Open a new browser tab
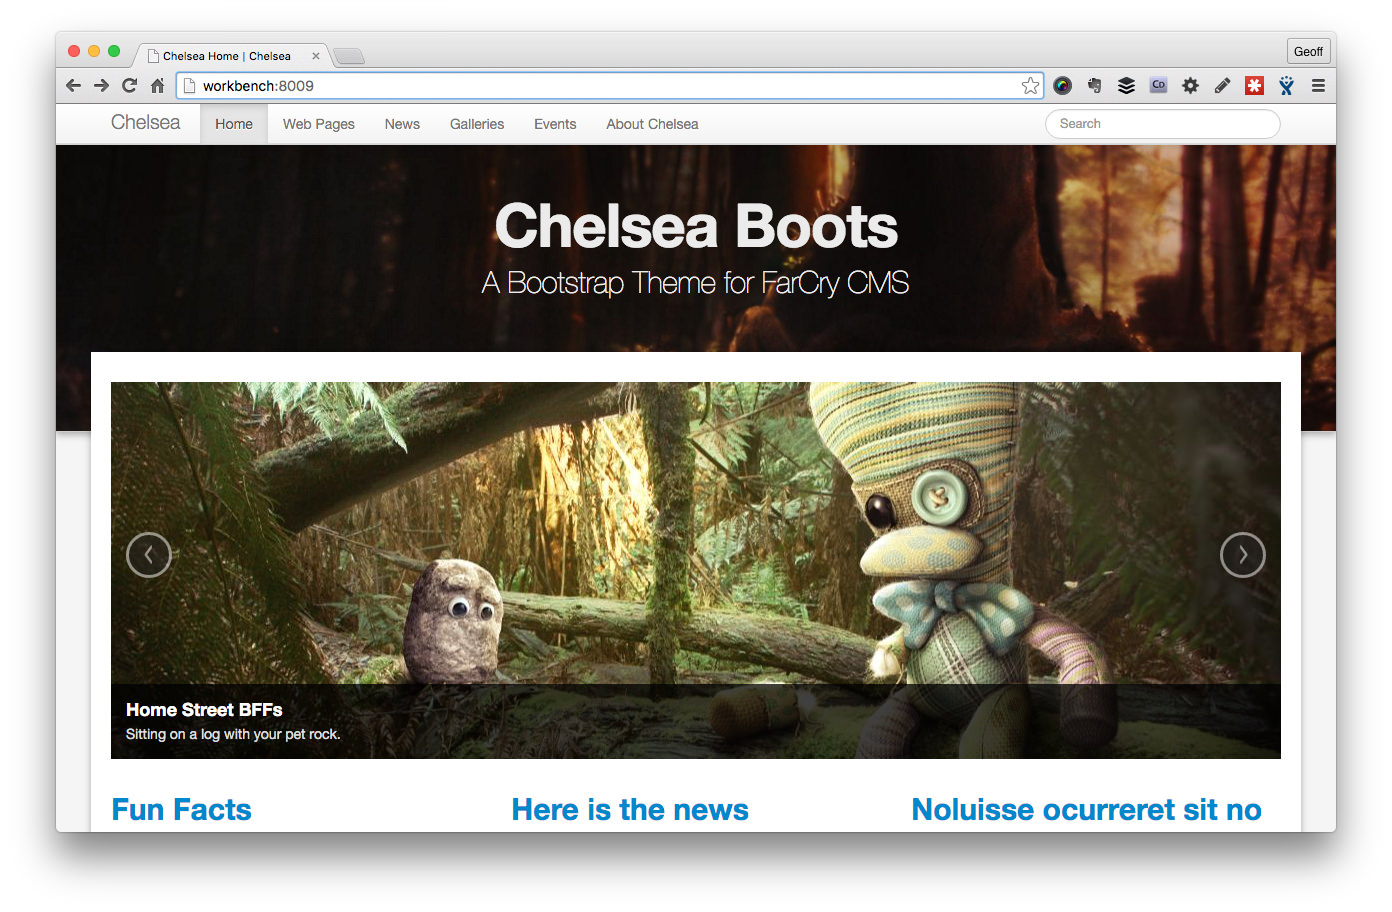The height and width of the screenshot is (912, 1392). point(349,56)
